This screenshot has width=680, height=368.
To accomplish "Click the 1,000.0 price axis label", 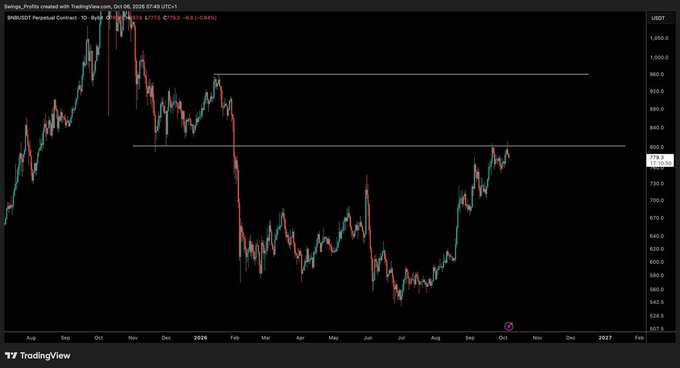I will pos(659,58).
